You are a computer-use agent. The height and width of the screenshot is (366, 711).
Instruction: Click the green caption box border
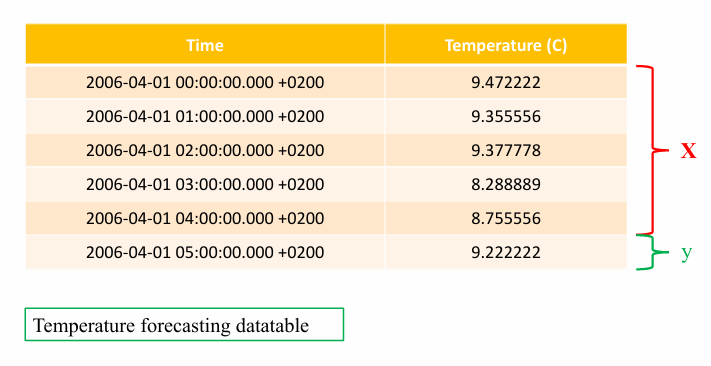tap(184, 309)
